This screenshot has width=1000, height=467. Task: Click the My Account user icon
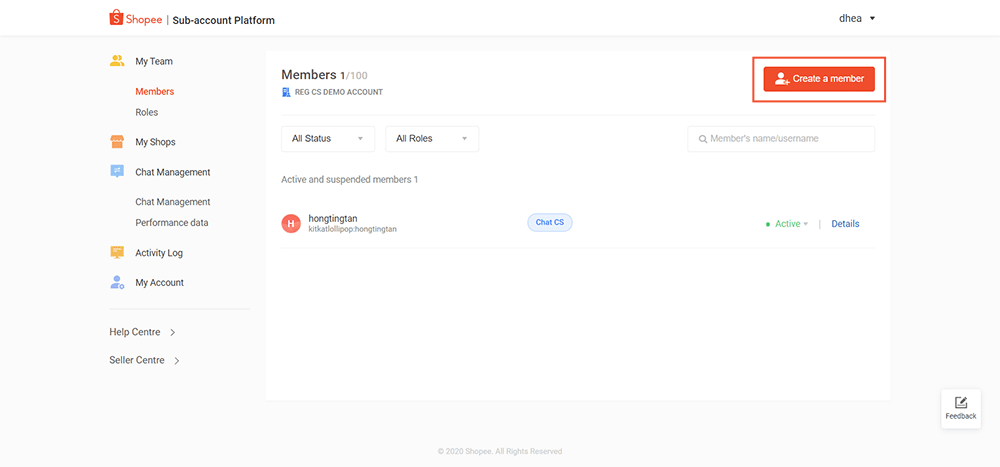click(x=117, y=282)
